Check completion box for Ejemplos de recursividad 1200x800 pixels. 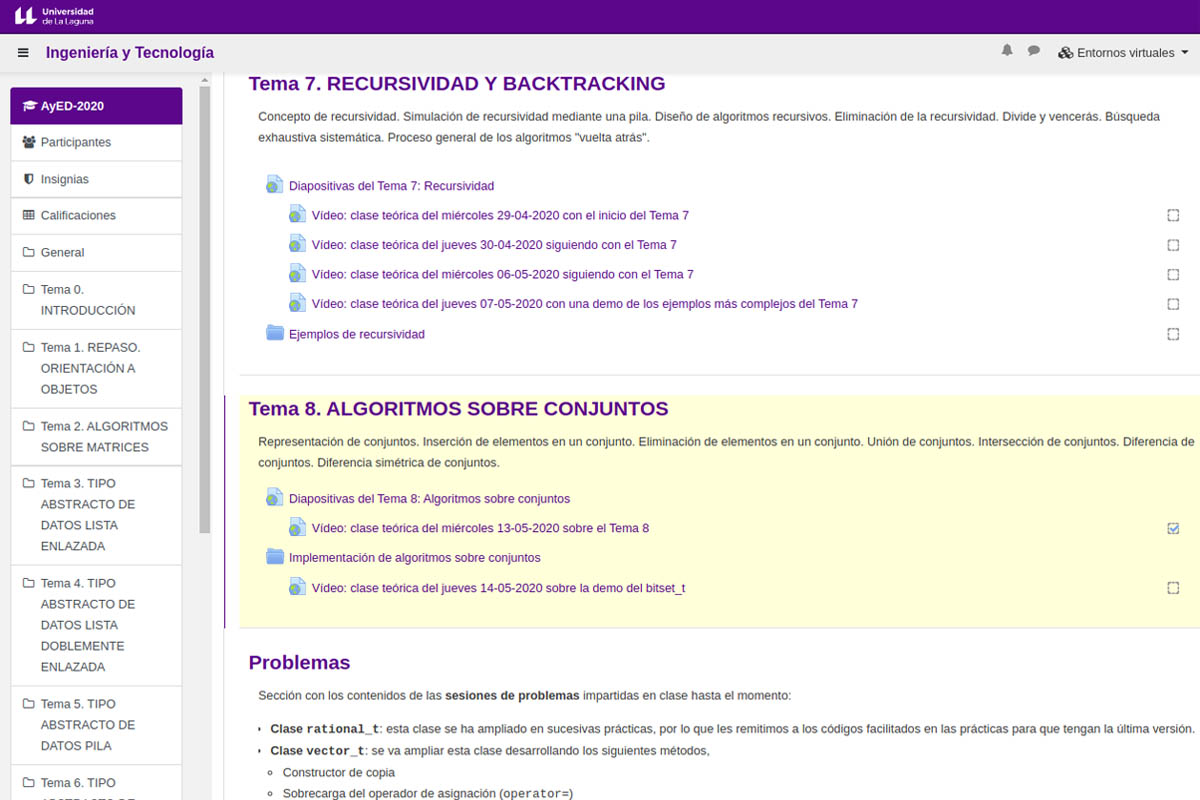pos(1173,334)
